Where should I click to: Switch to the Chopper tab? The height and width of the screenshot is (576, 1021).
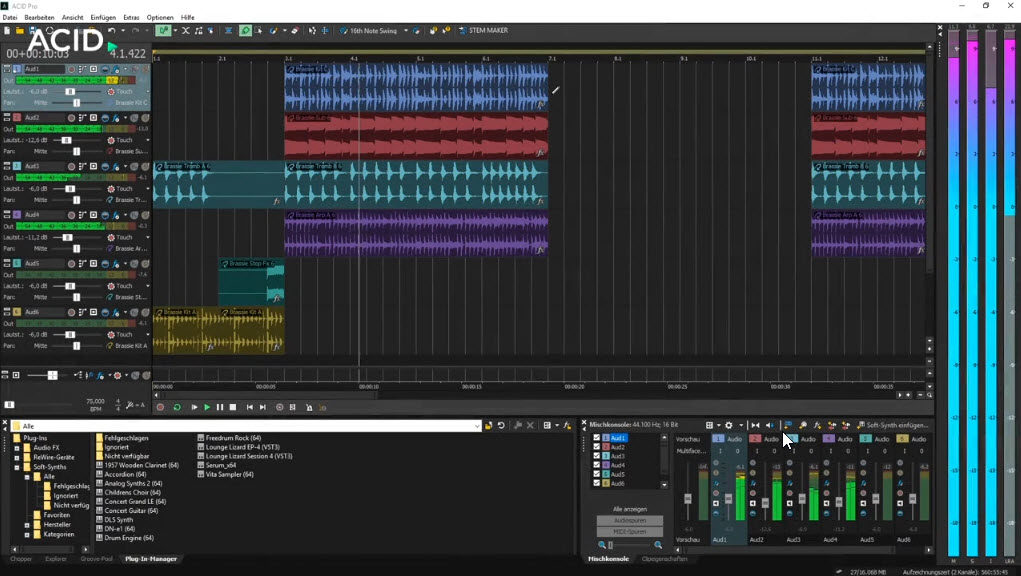pos(21,559)
